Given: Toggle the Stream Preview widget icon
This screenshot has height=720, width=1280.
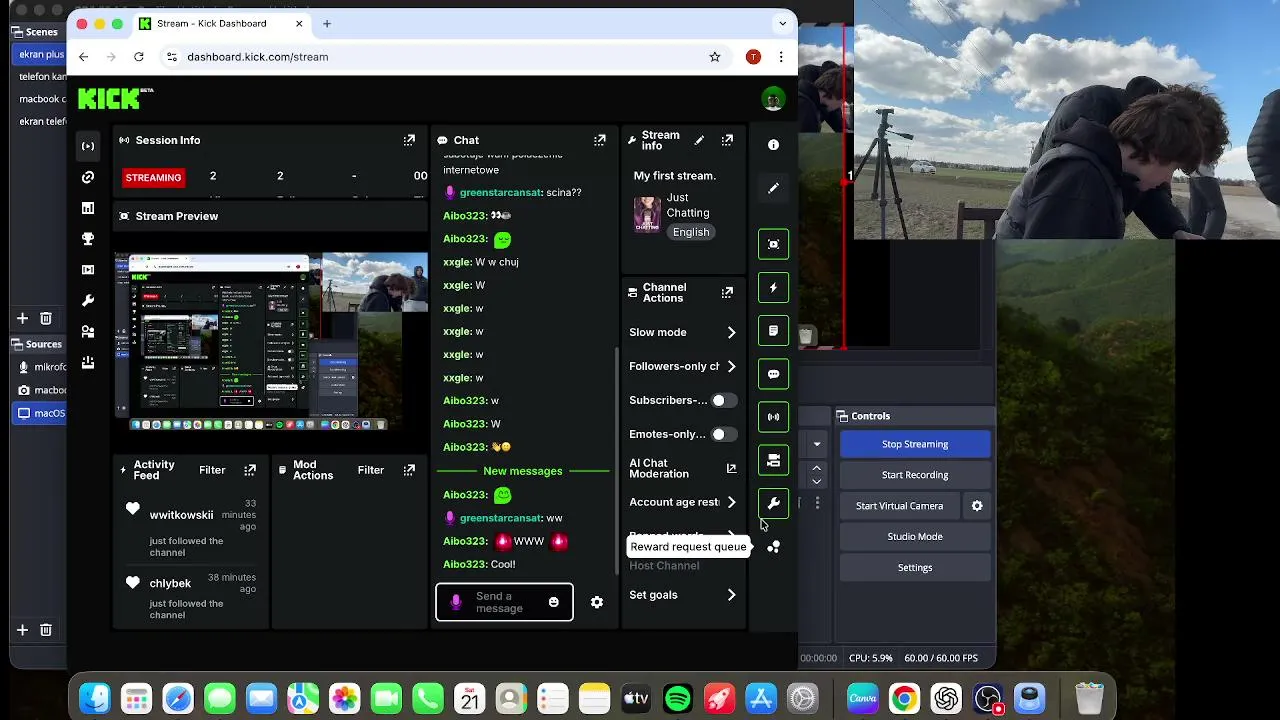Looking at the screenshot, I should click(773, 244).
